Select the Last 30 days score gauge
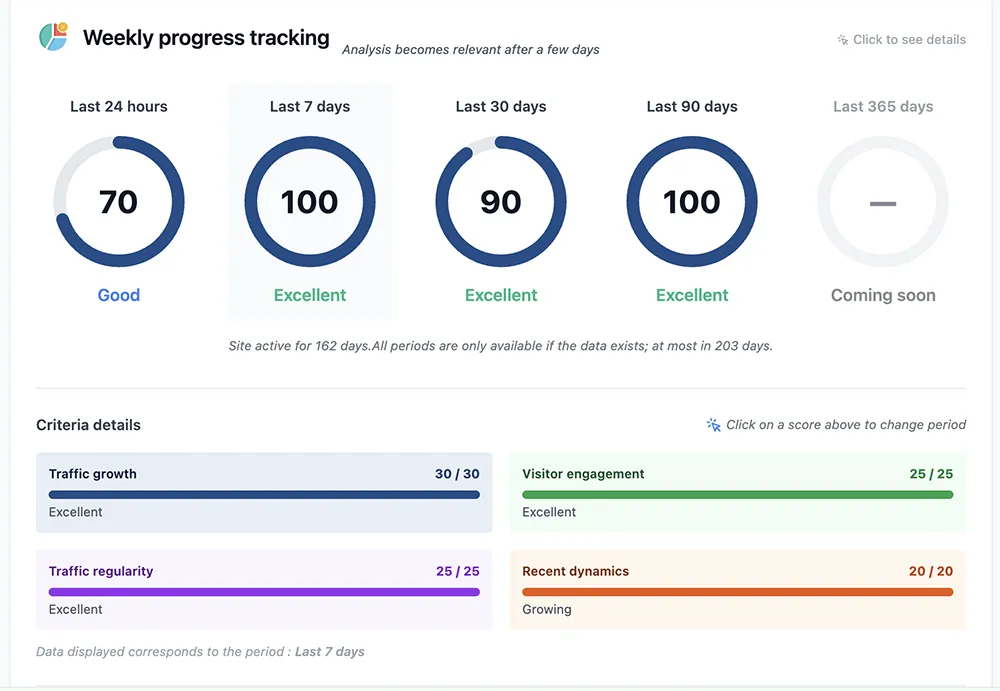The image size is (1000, 691). [501, 201]
